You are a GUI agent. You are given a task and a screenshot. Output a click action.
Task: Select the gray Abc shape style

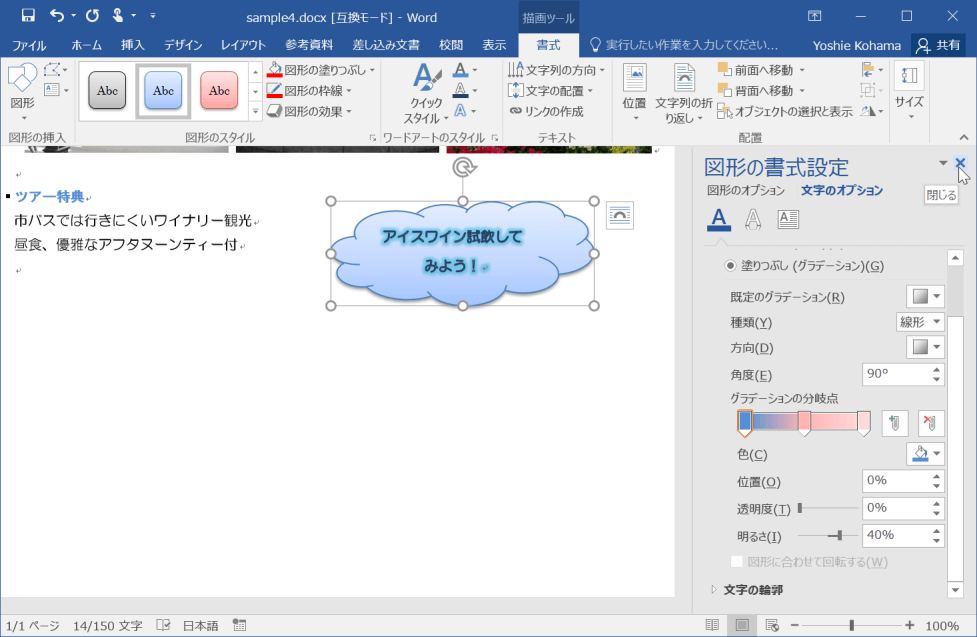pos(107,90)
